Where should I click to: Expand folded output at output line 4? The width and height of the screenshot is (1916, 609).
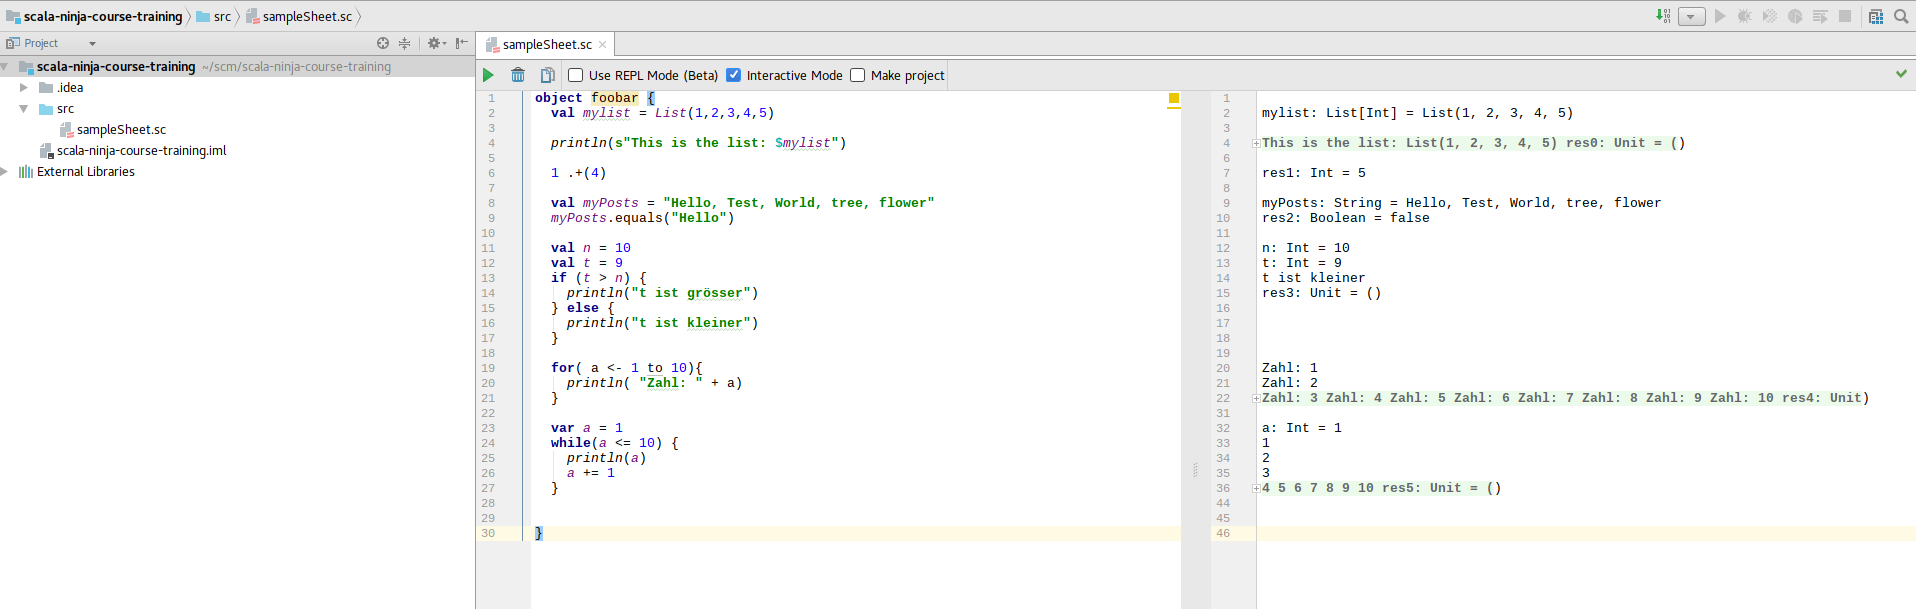[x=1256, y=144]
